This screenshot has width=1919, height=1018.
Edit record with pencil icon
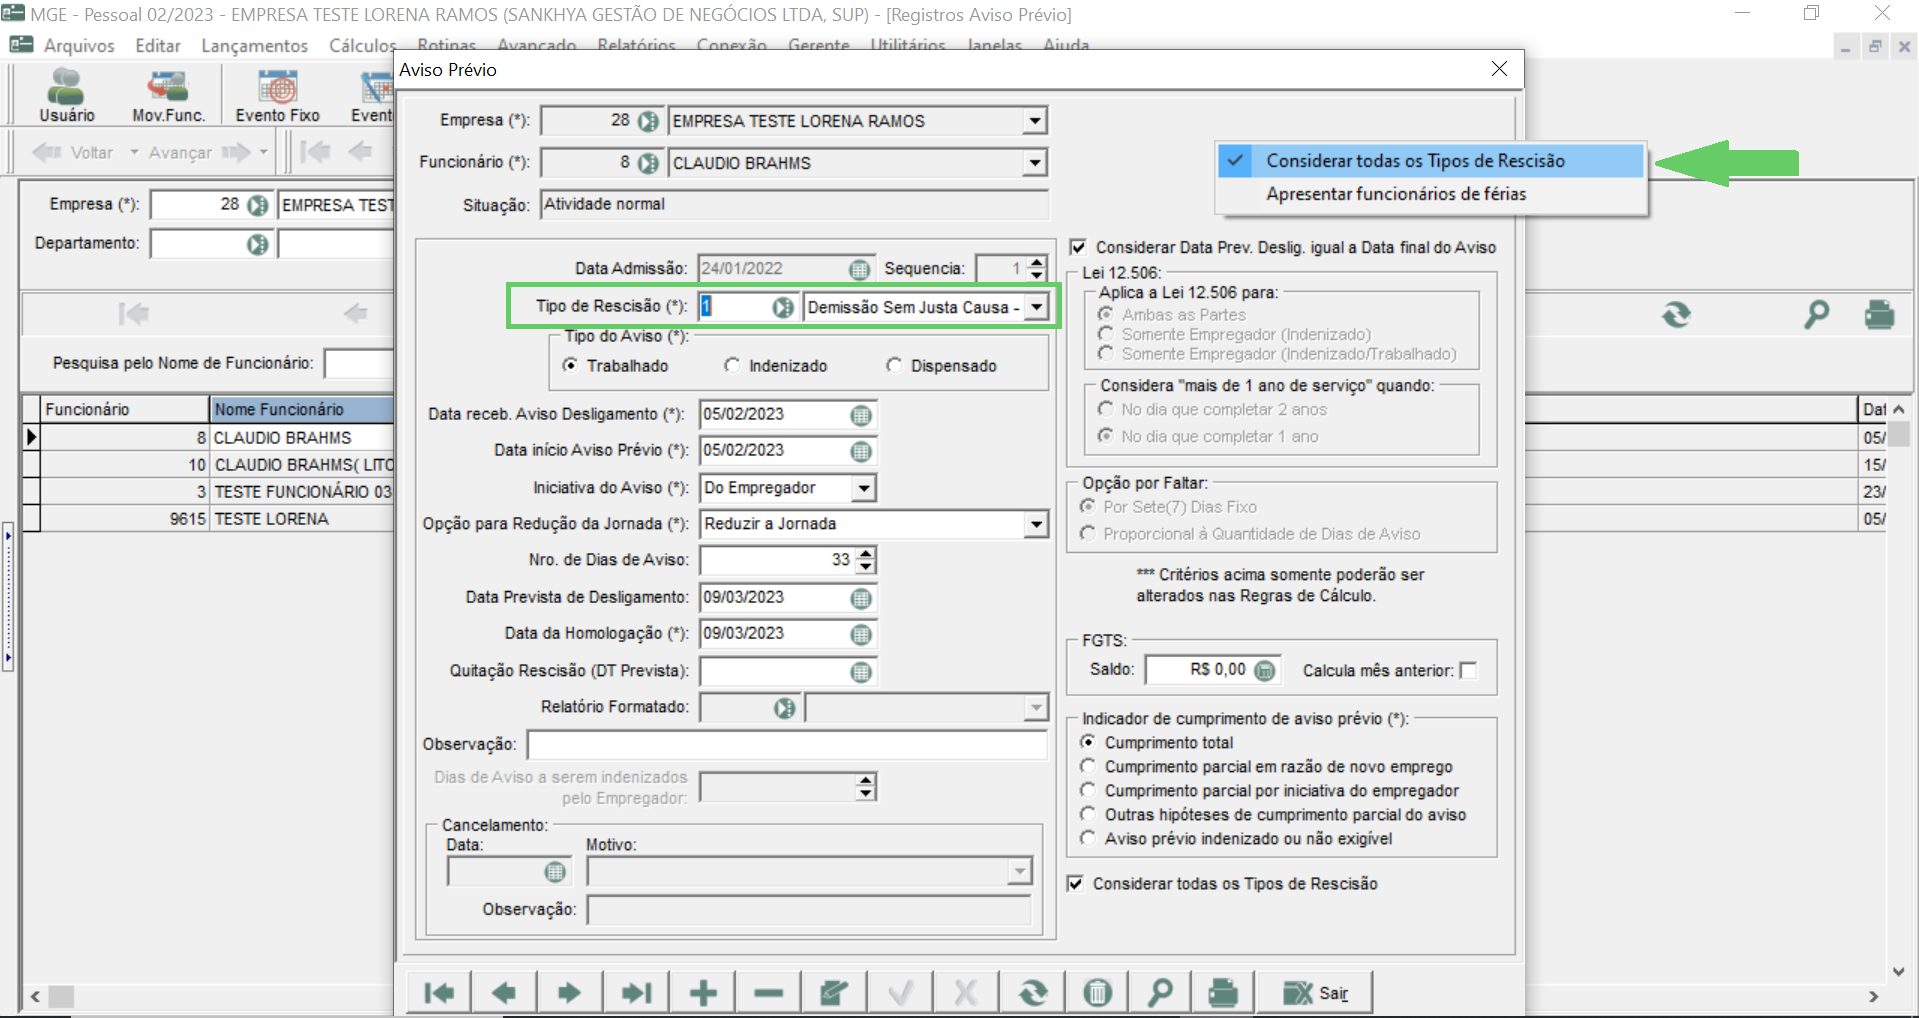point(834,992)
